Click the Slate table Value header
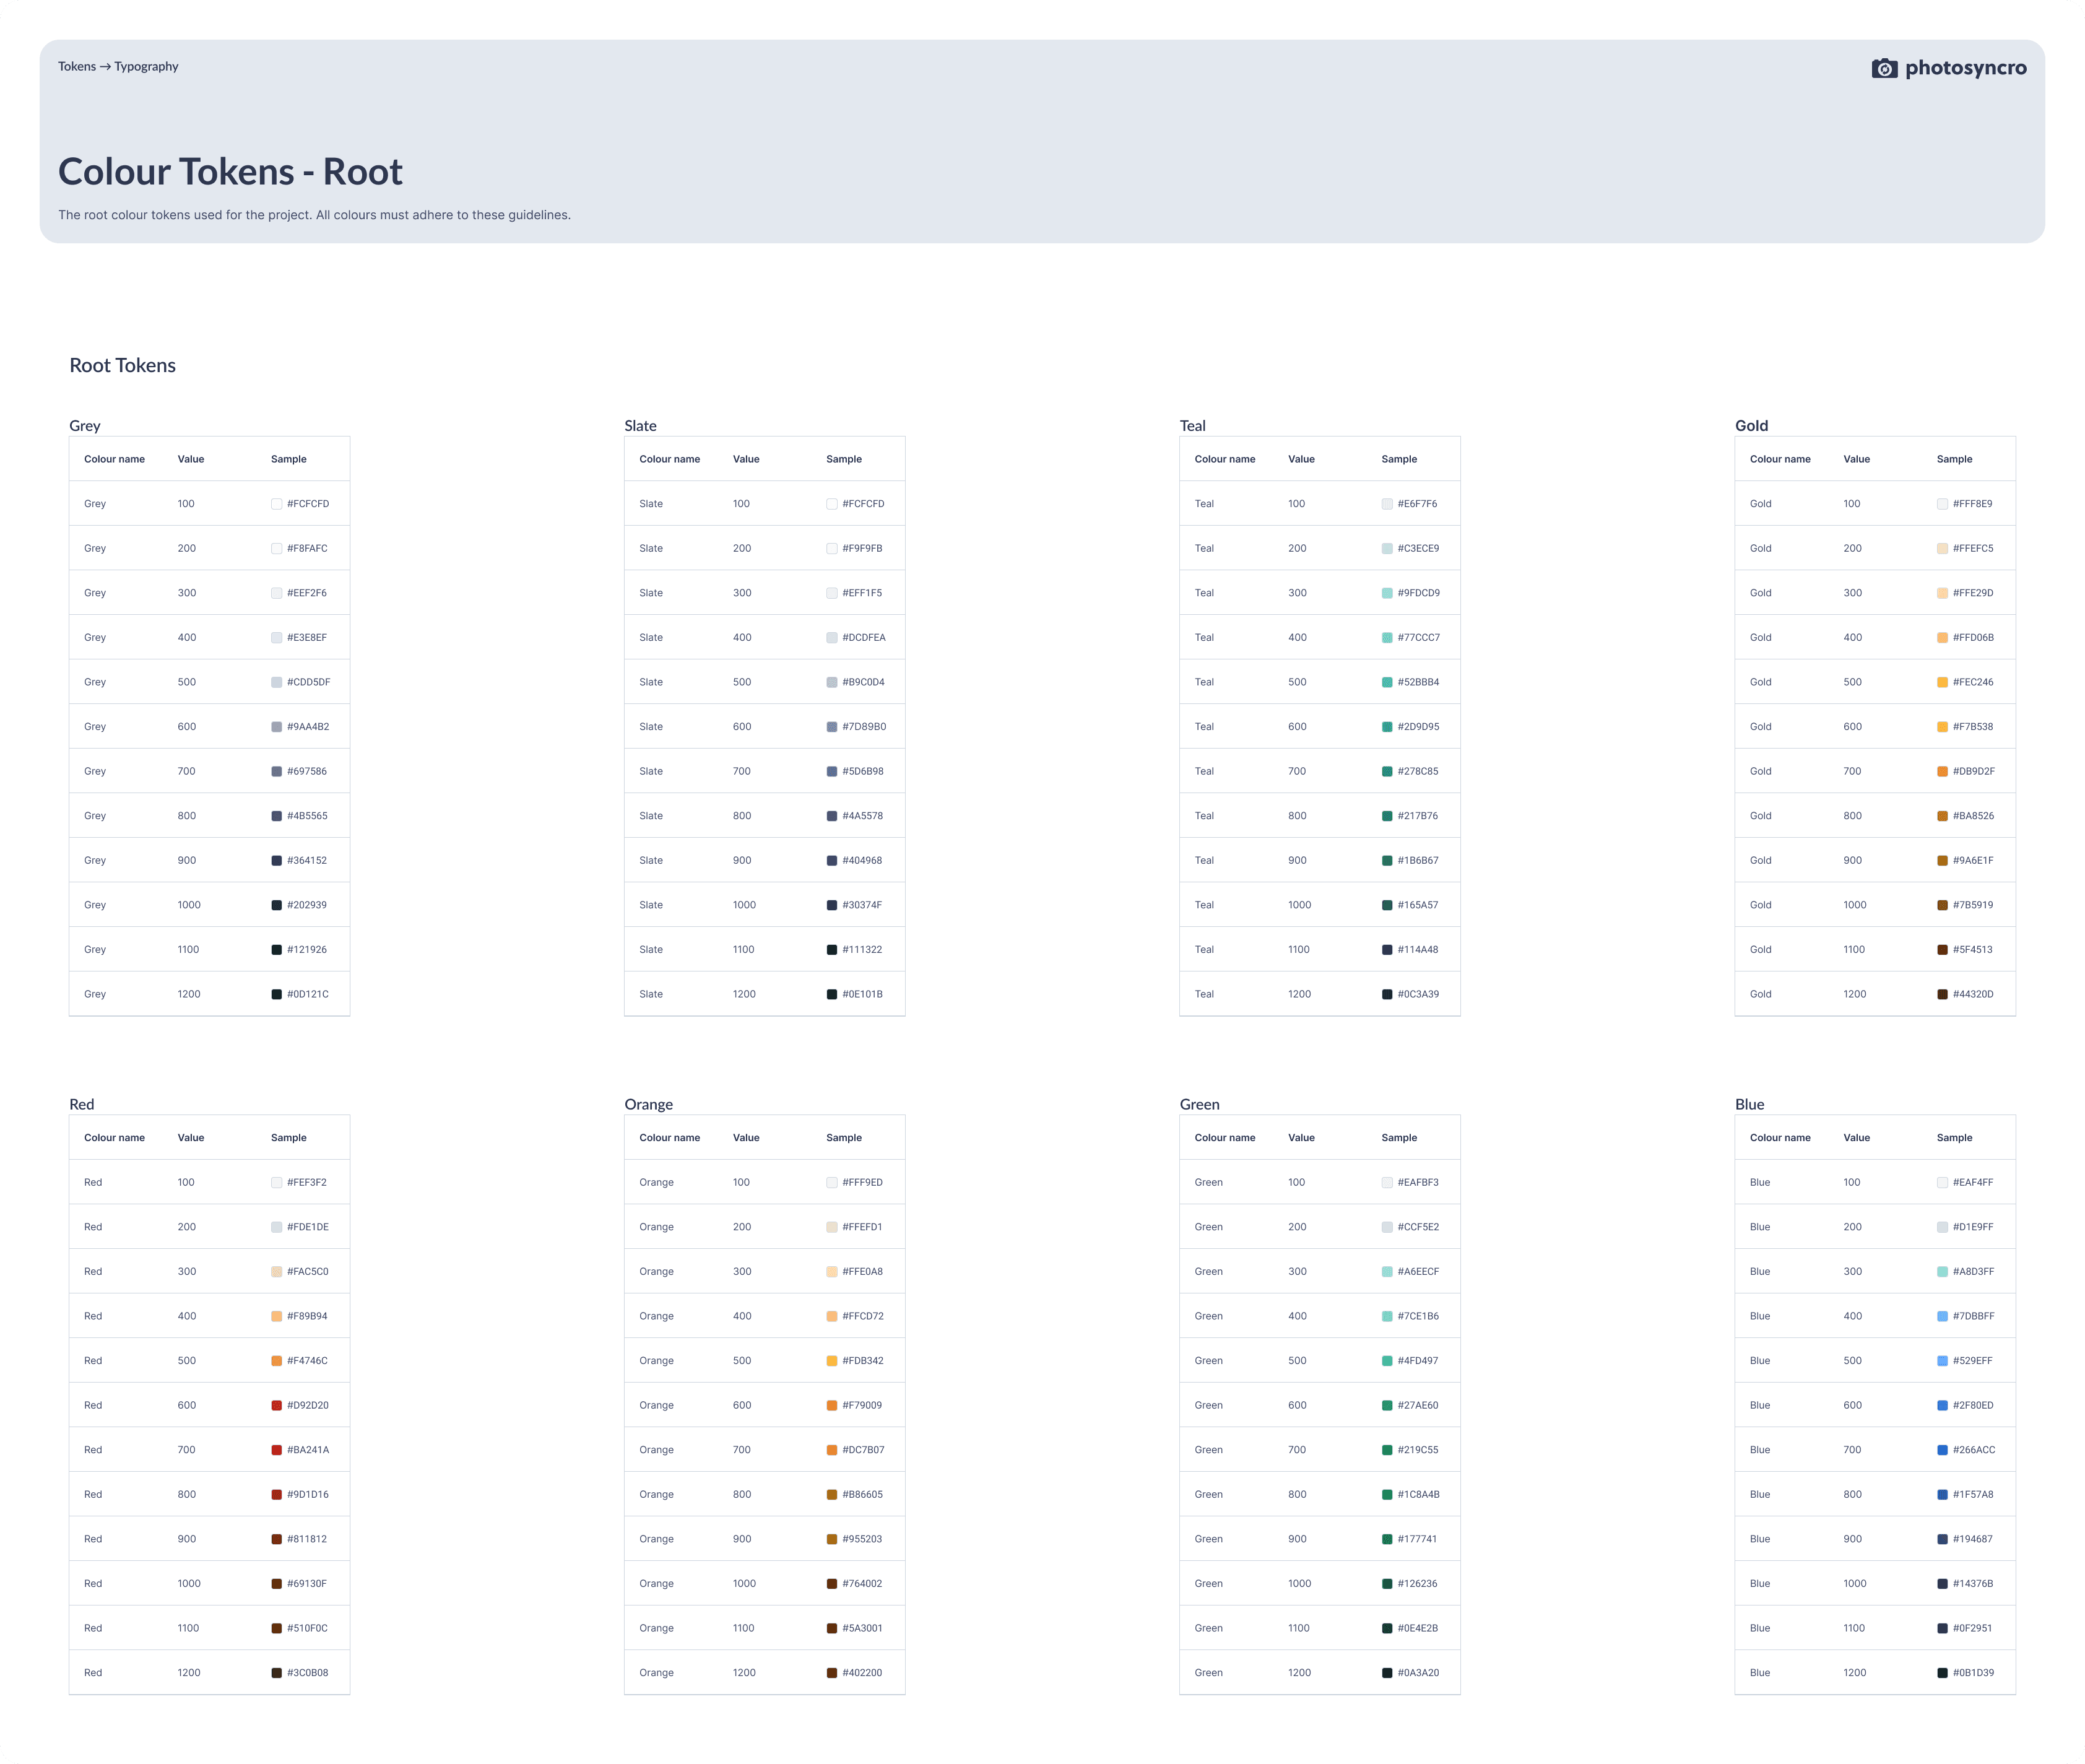The height and width of the screenshot is (1764, 2085). [x=746, y=459]
